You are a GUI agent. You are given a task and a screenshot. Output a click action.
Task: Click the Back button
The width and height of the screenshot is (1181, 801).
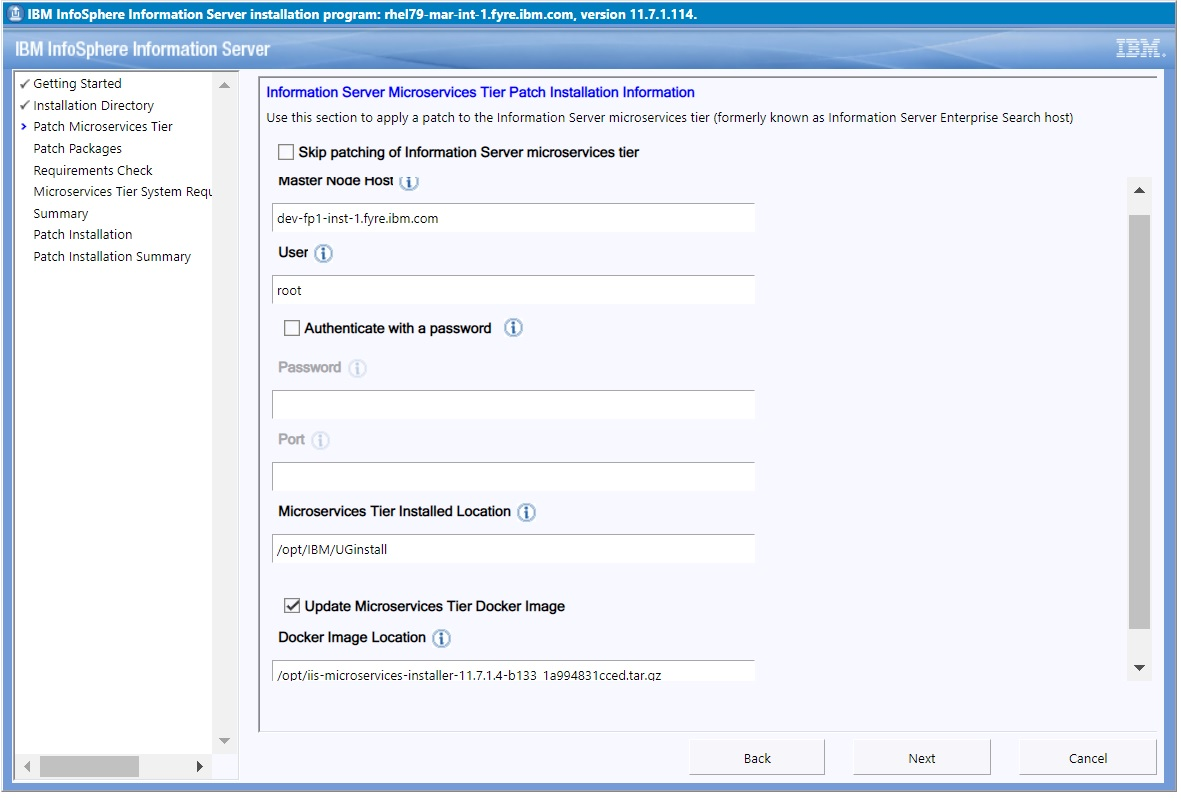[x=757, y=757]
